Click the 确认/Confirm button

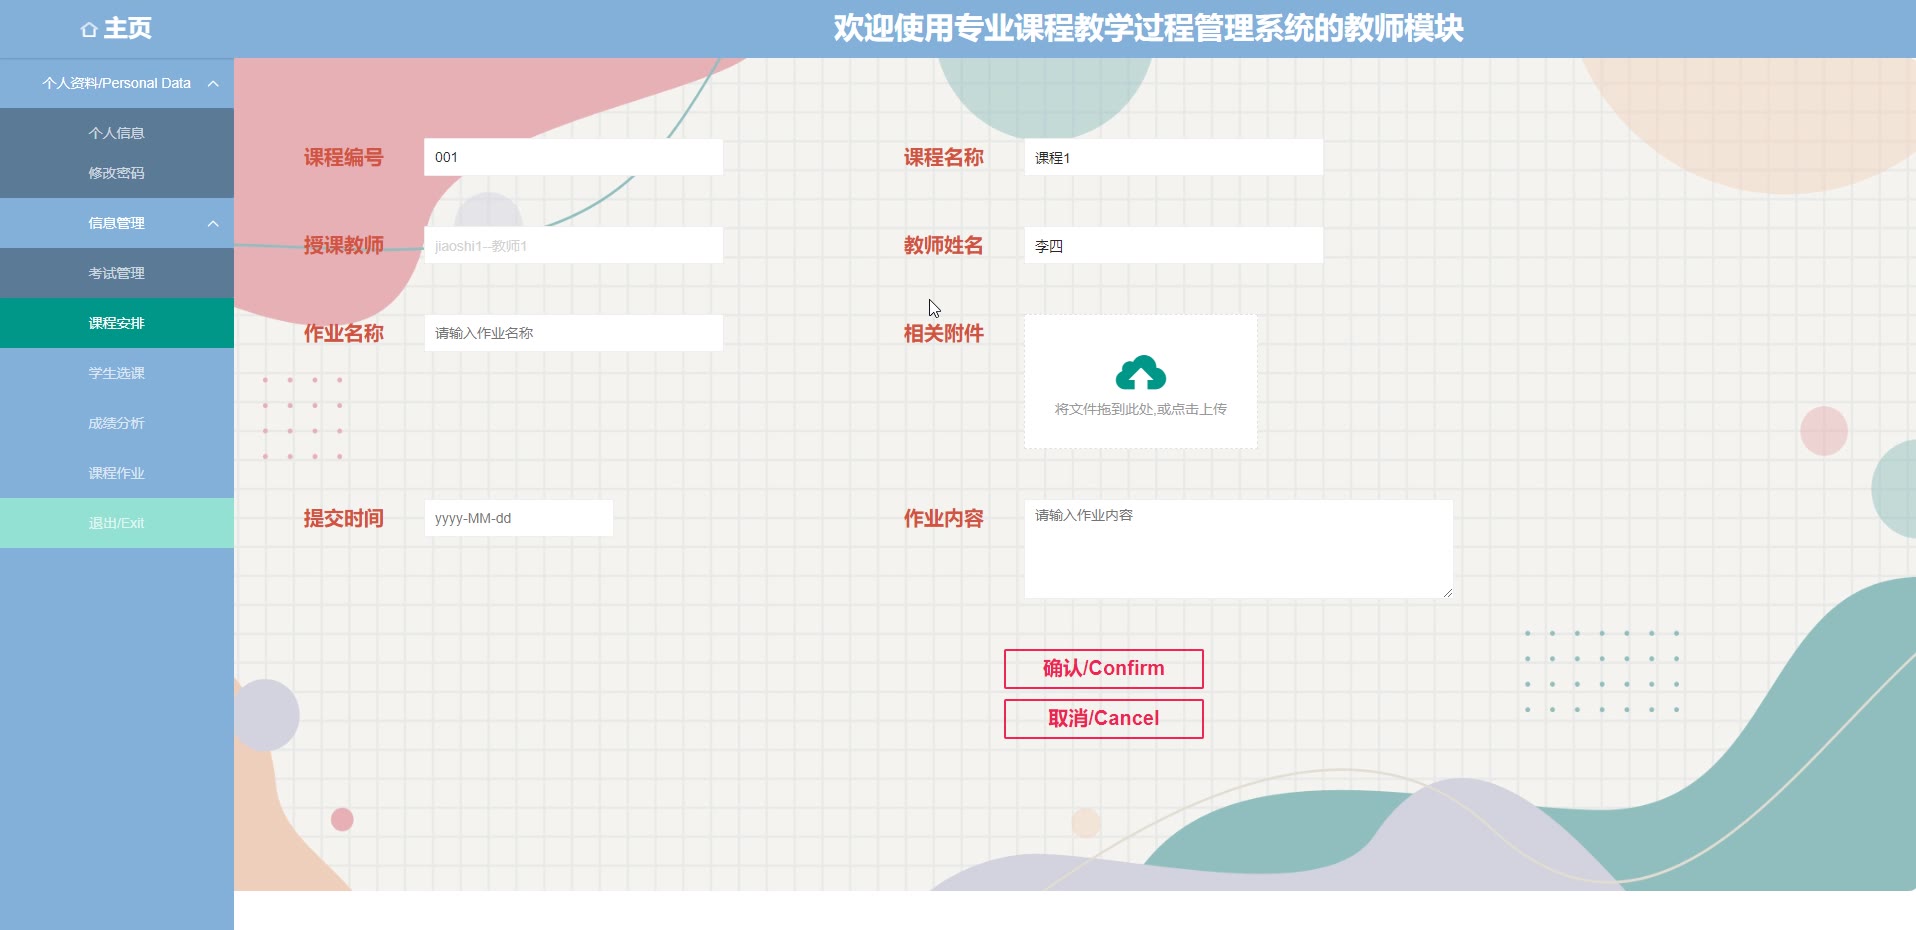point(1103,669)
